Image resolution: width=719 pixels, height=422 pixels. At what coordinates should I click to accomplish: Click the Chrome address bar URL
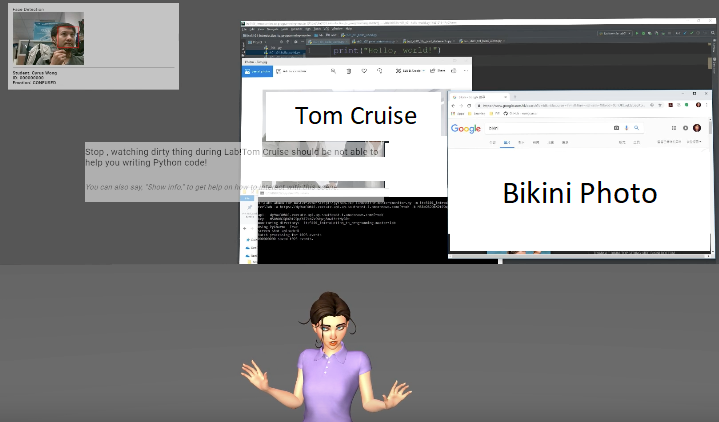(x=562, y=106)
